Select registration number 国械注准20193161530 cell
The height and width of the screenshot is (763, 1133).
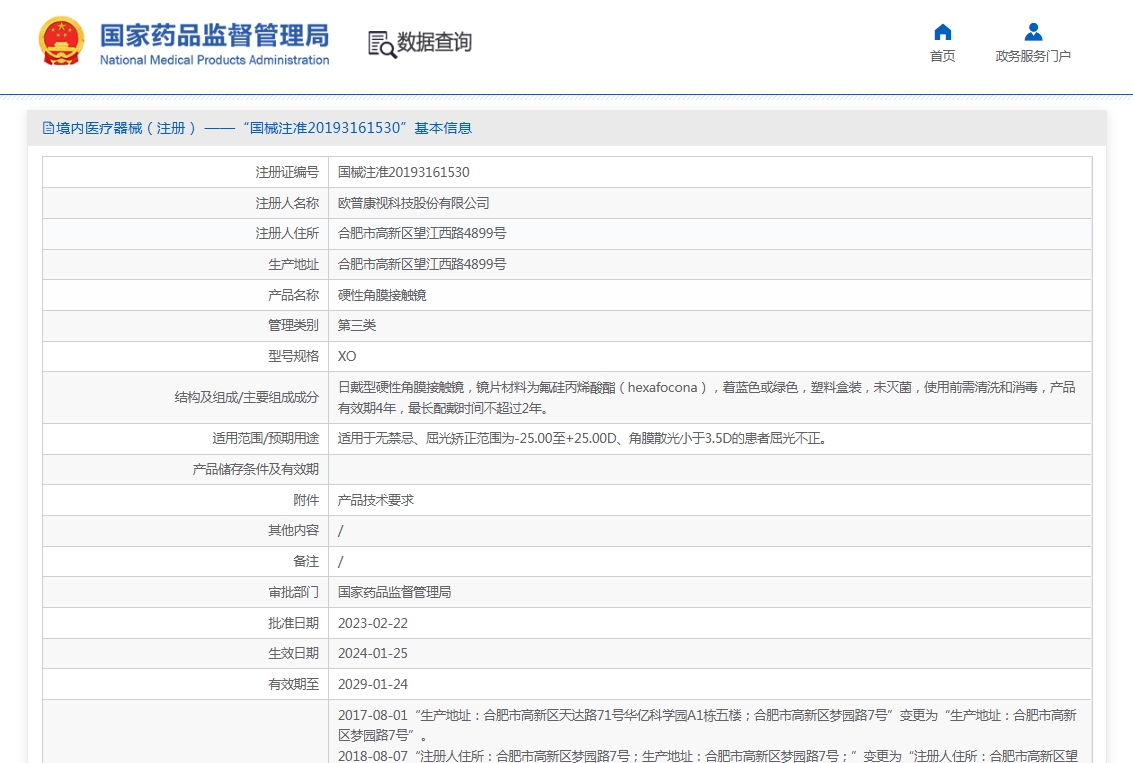coord(403,172)
